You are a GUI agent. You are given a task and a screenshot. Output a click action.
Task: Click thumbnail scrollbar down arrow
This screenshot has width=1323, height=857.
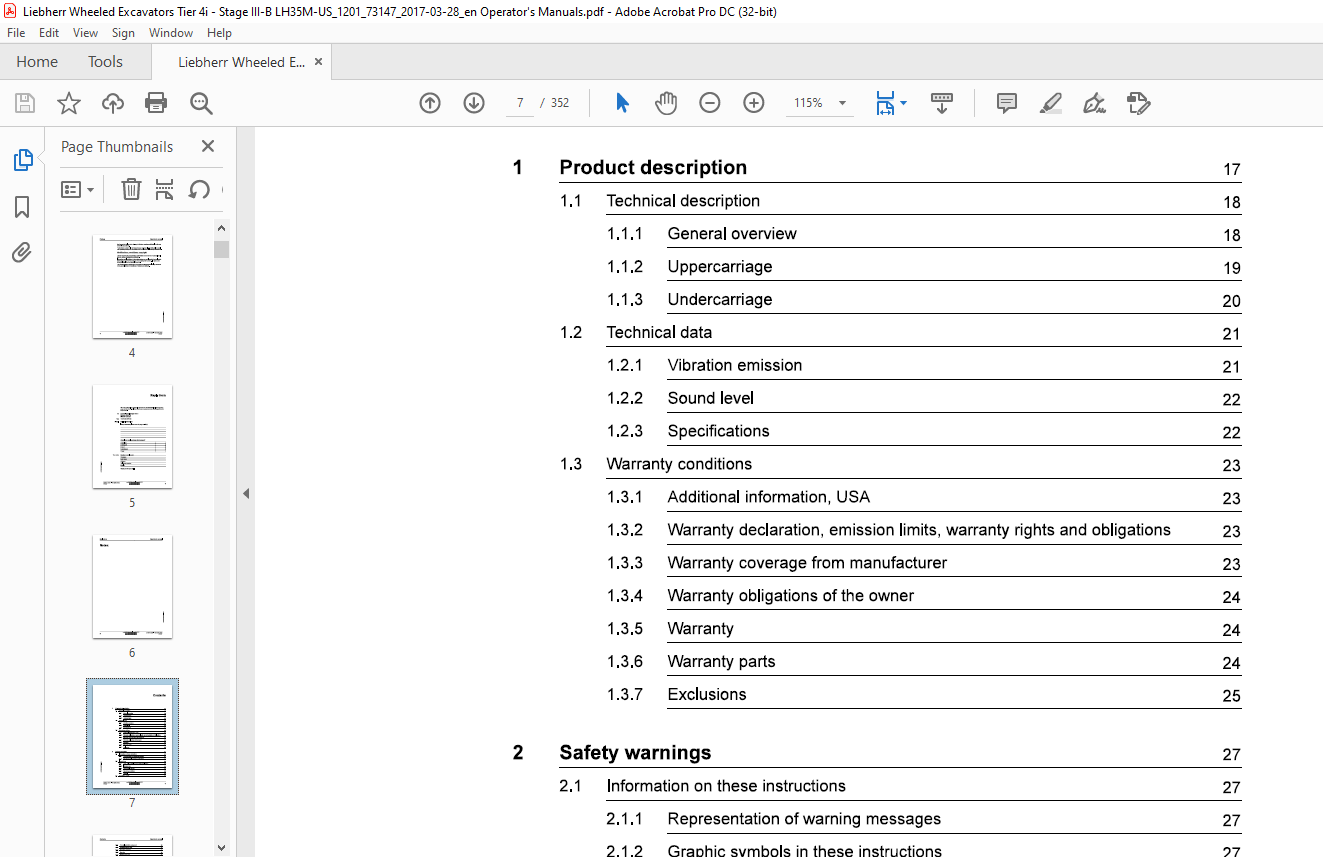tap(221, 848)
